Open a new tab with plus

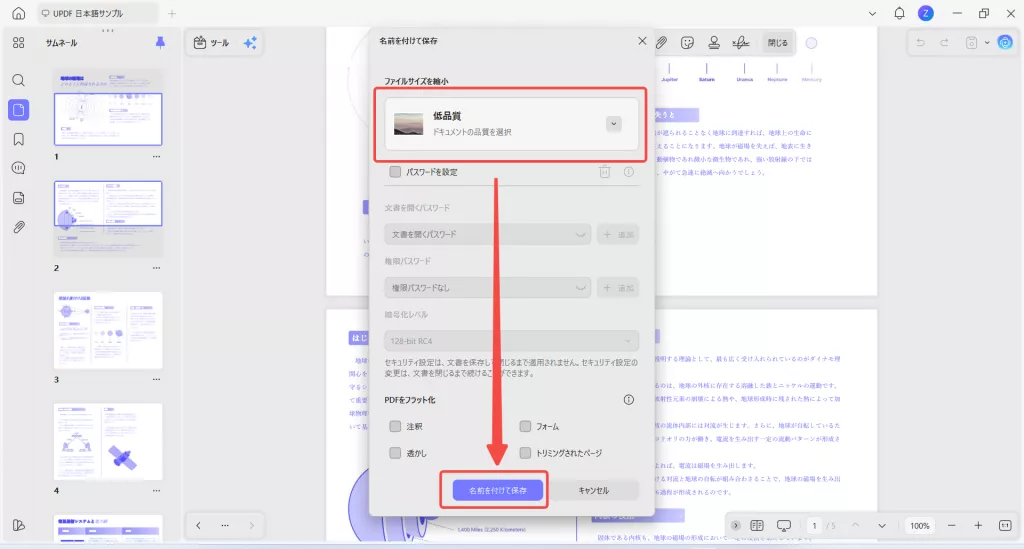click(172, 13)
